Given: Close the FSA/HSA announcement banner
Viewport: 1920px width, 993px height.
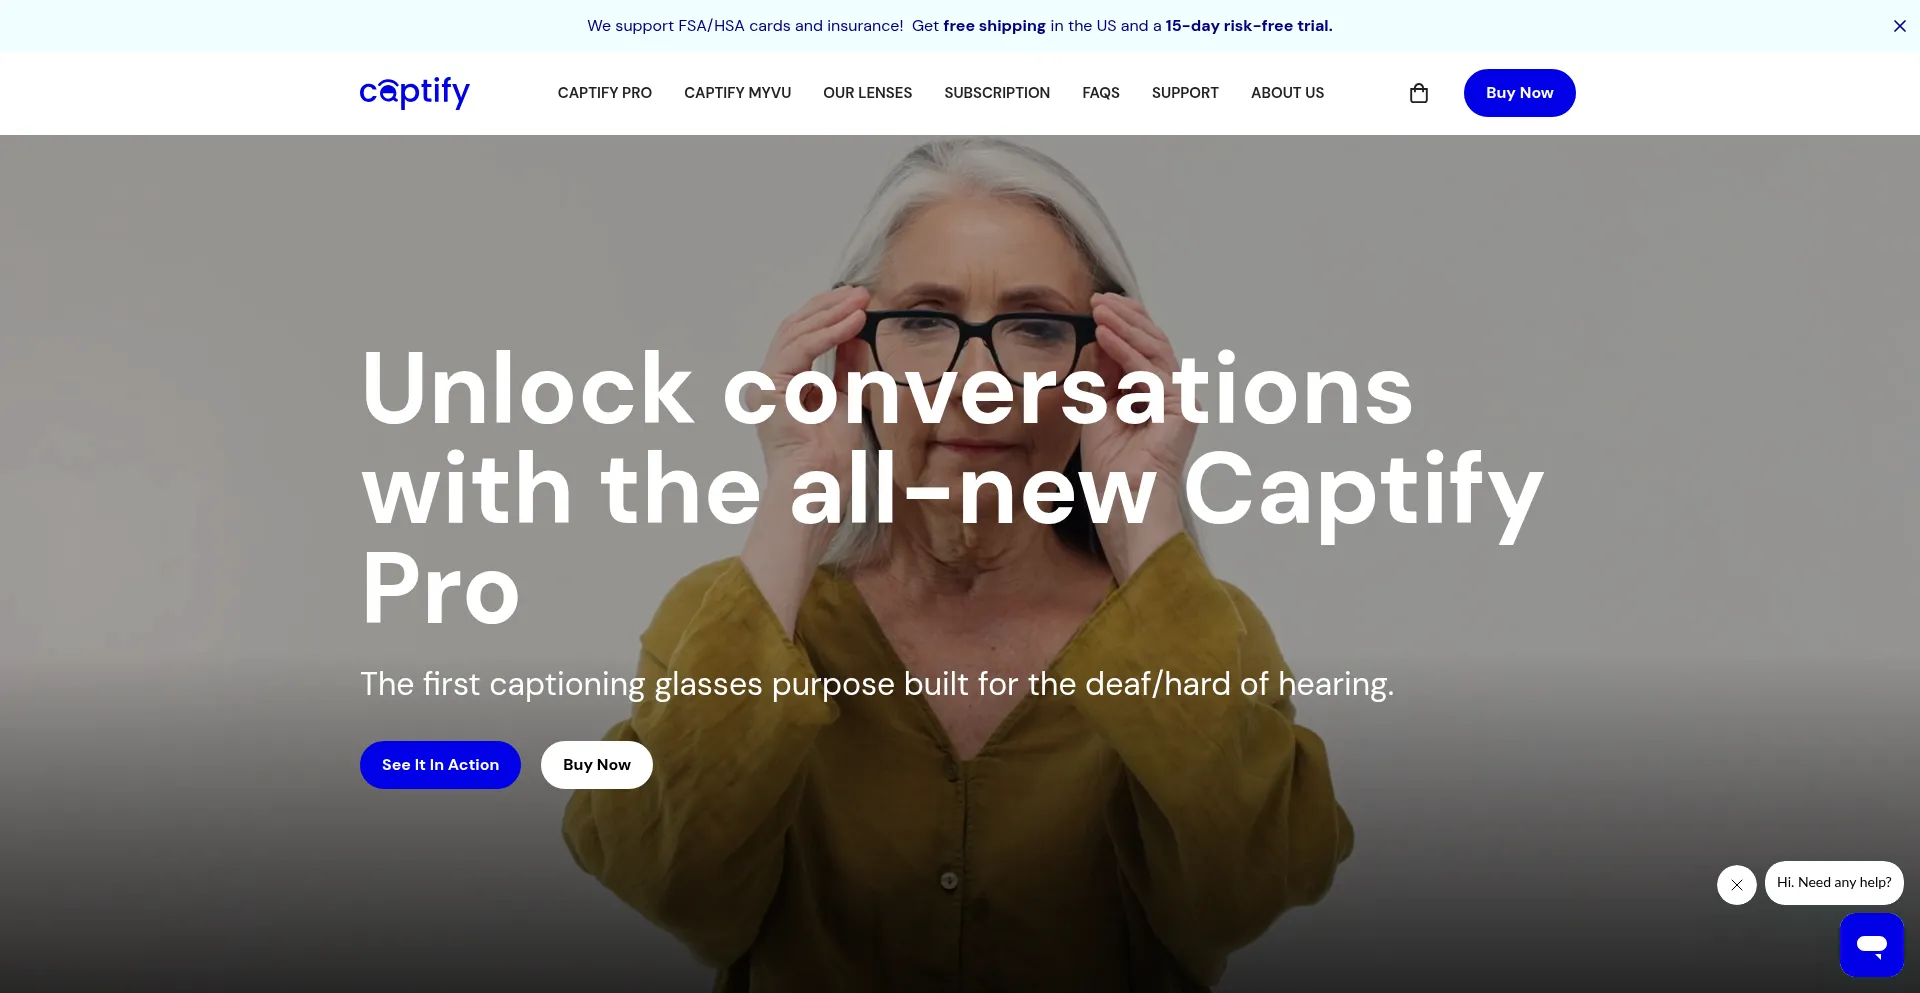Looking at the screenshot, I should [1899, 26].
